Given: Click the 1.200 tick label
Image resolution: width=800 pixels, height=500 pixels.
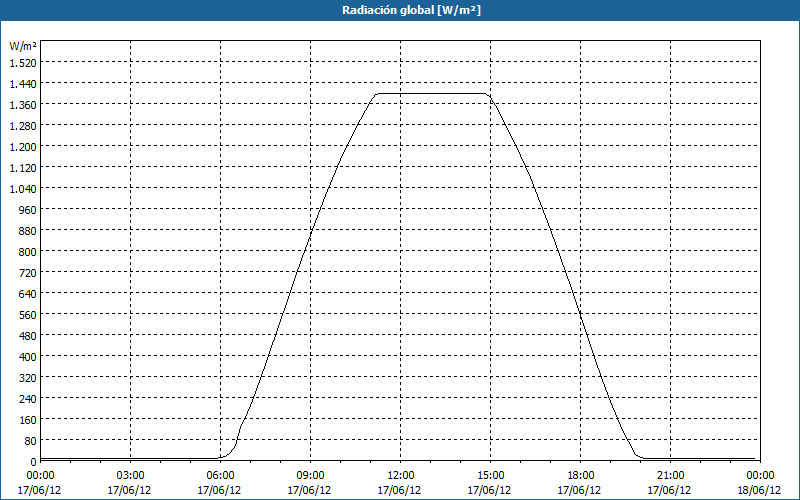Looking at the screenshot, I should pos(23,146).
